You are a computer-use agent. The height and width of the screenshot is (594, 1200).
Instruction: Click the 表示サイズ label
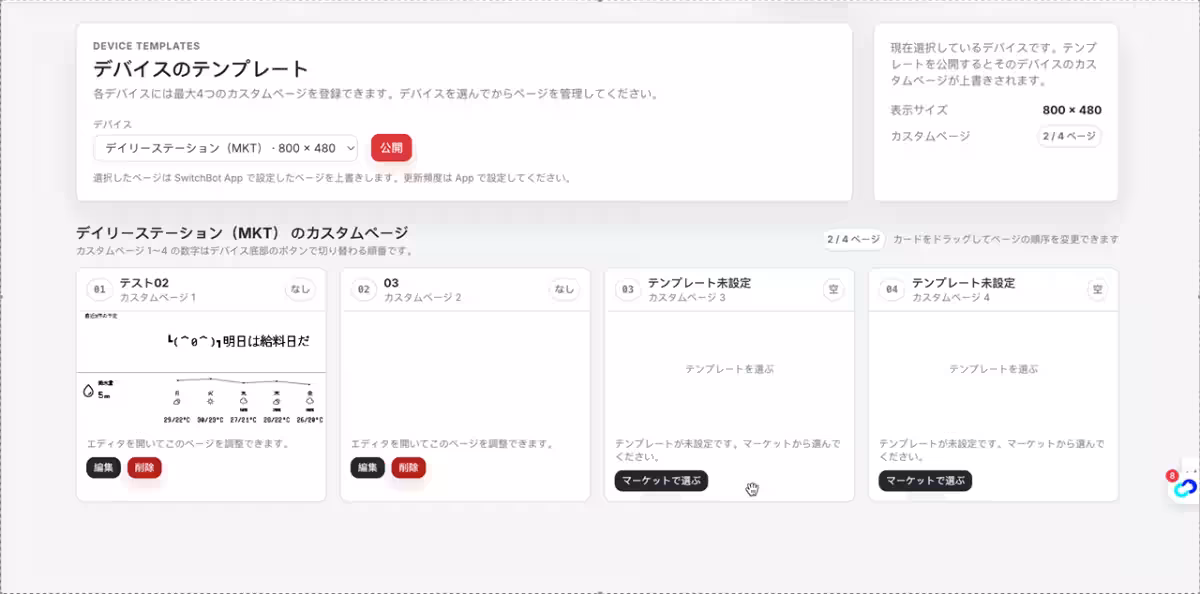[919, 110]
